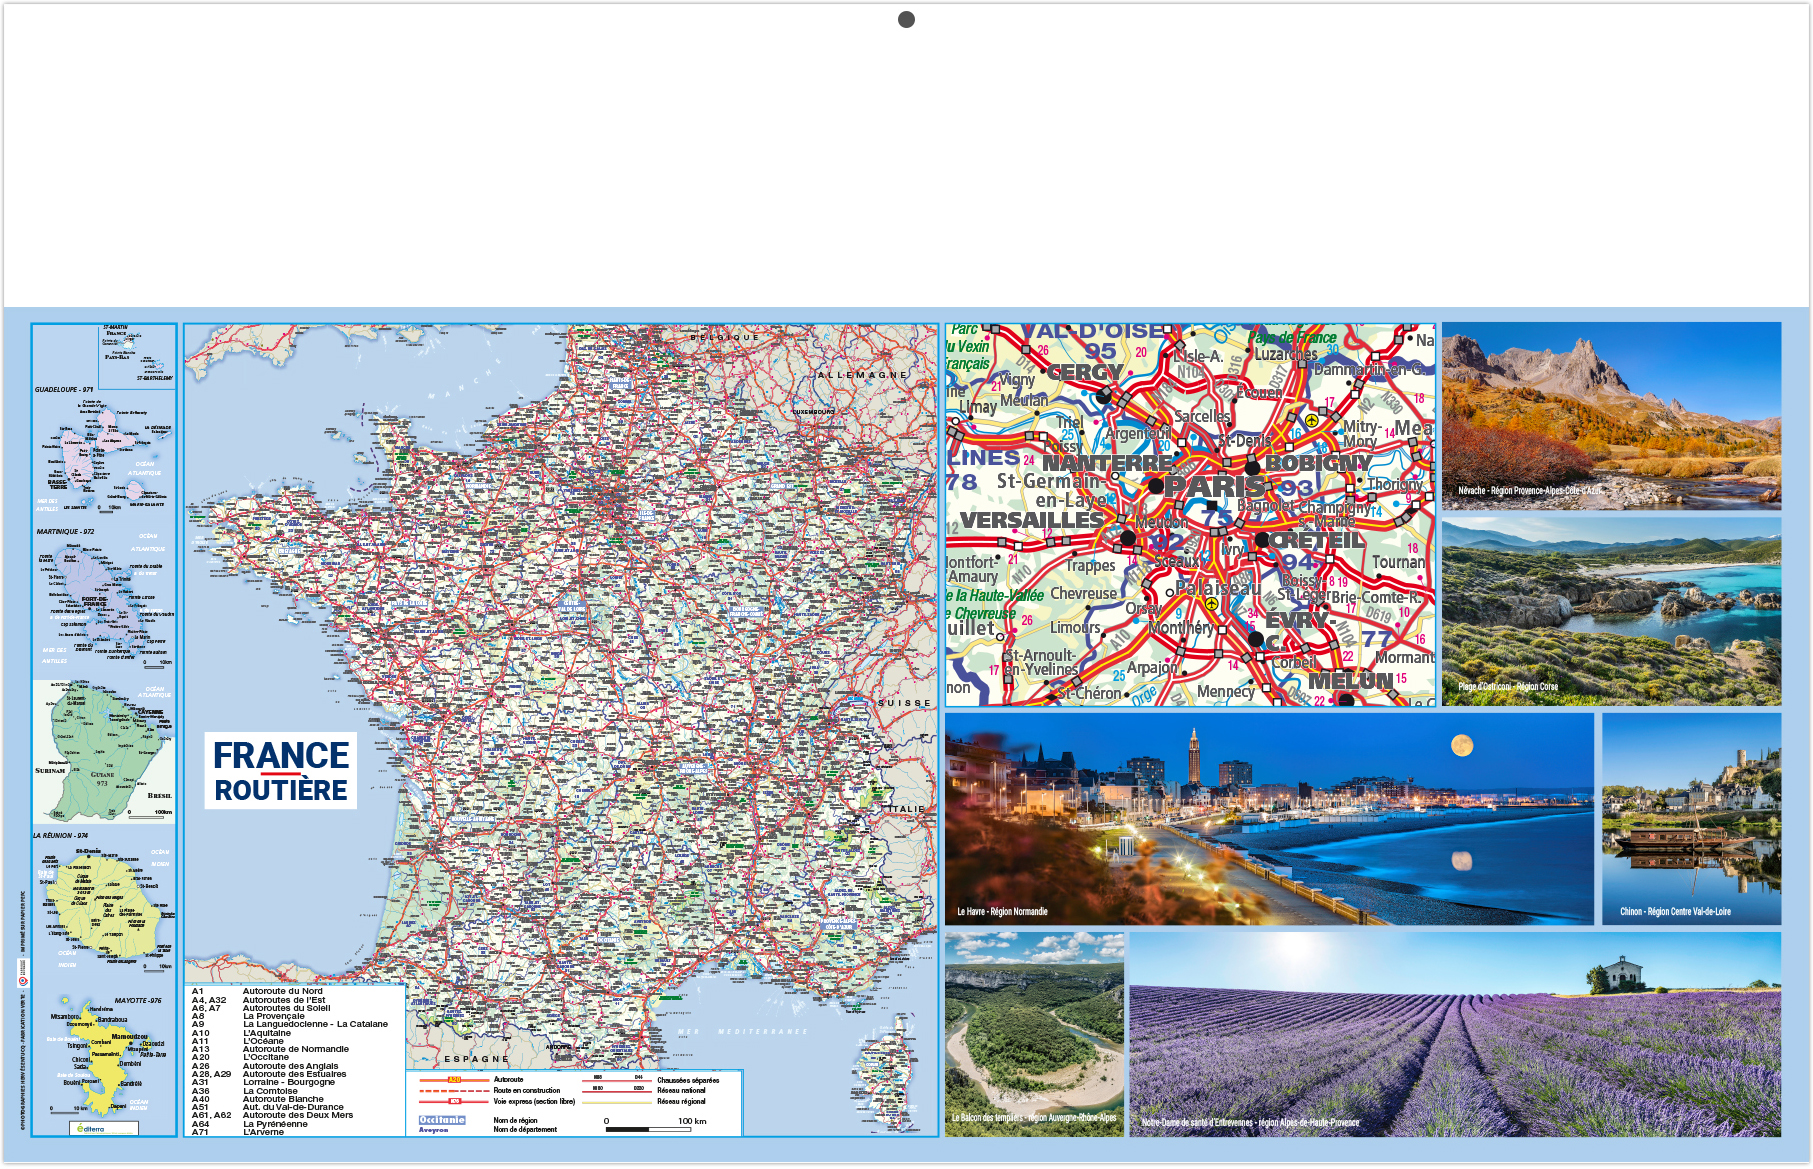Viewport: 1813px width, 1169px height.
Task: Click the Voie express legend symbol
Action: click(454, 1101)
